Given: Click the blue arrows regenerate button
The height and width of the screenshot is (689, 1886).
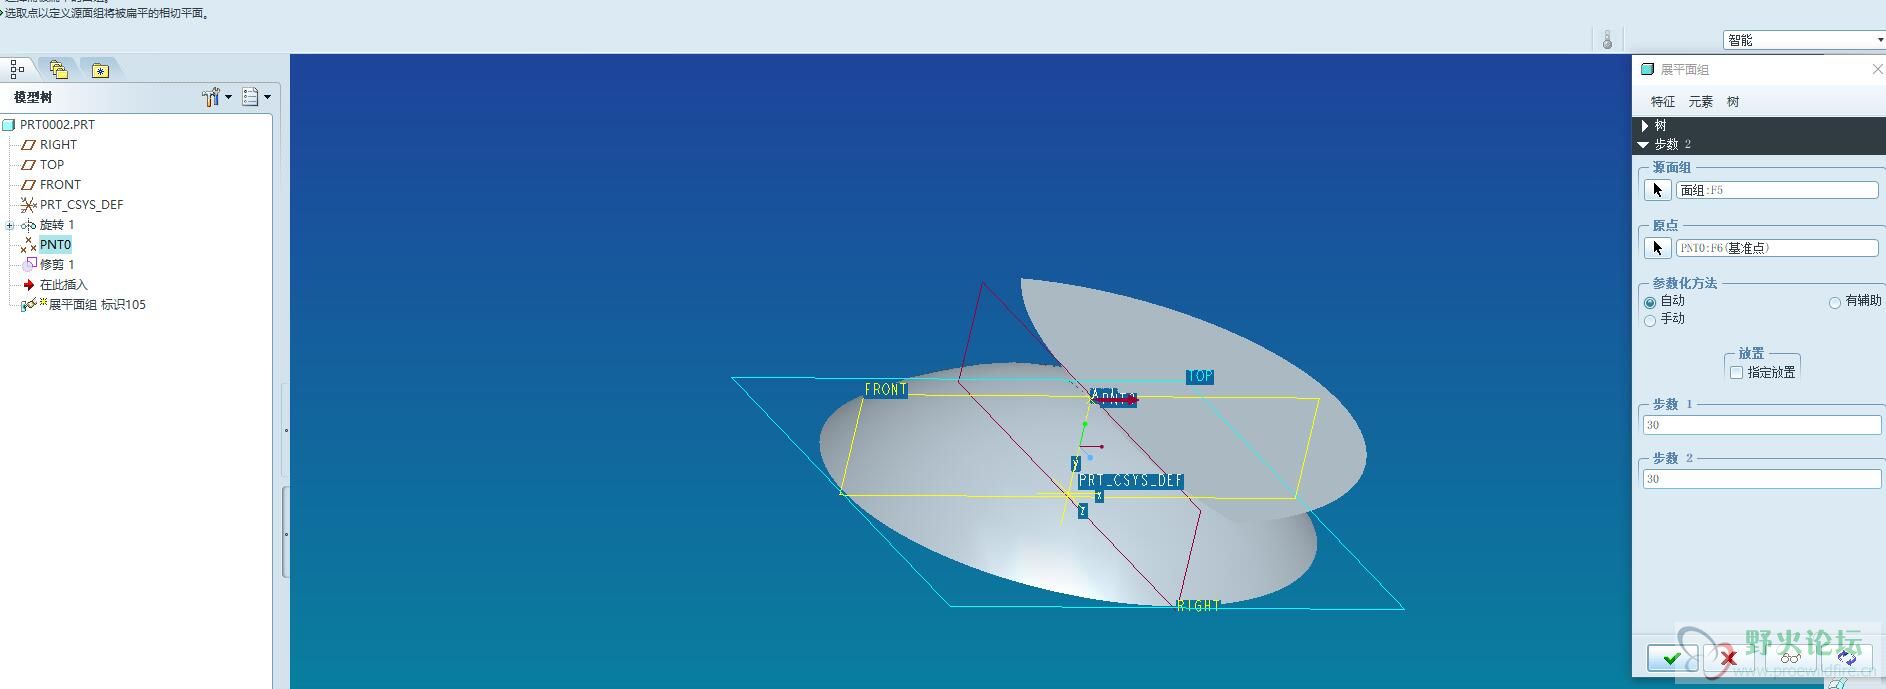Looking at the screenshot, I should [x=1848, y=658].
